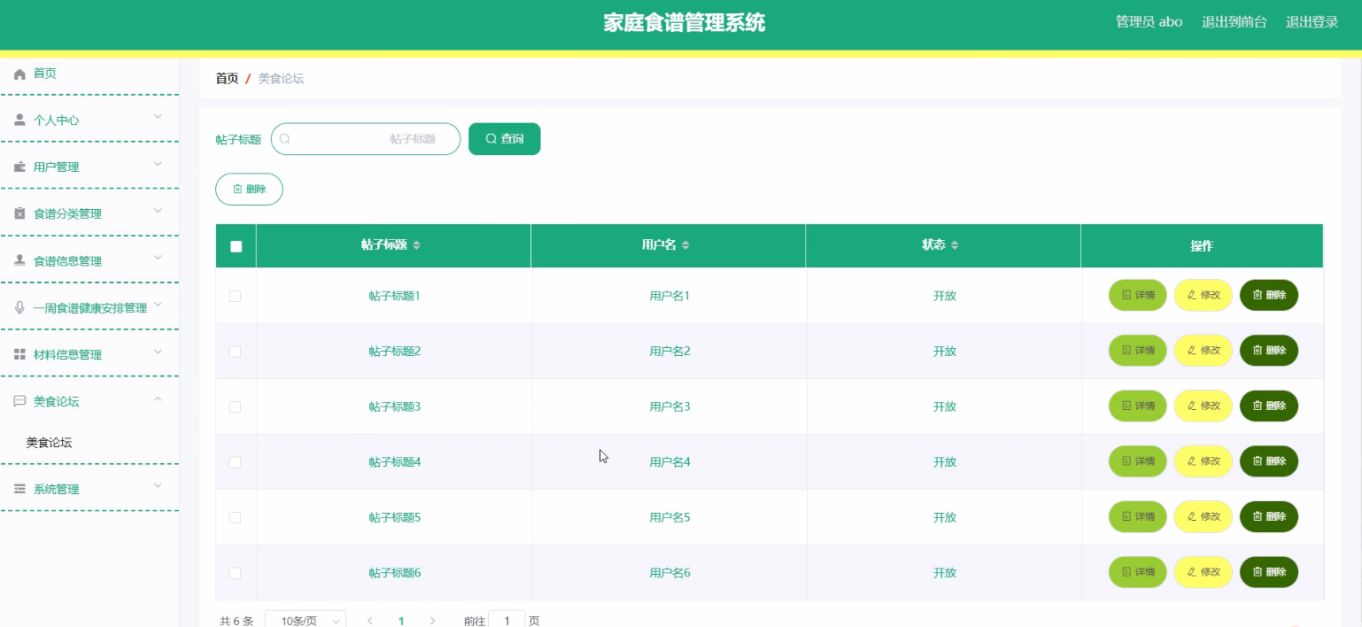The height and width of the screenshot is (627, 1362).
Task: Click 删除 for 帖子标题1 row
Action: (1269, 295)
